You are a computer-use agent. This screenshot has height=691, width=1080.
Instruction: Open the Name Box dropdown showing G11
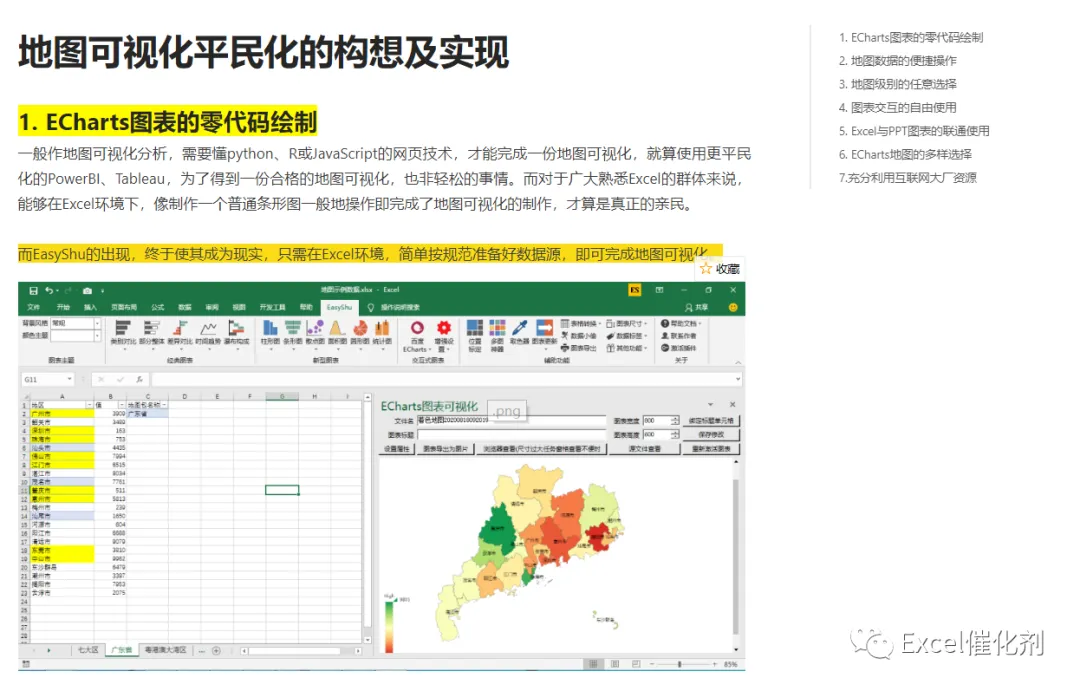click(x=69, y=379)
